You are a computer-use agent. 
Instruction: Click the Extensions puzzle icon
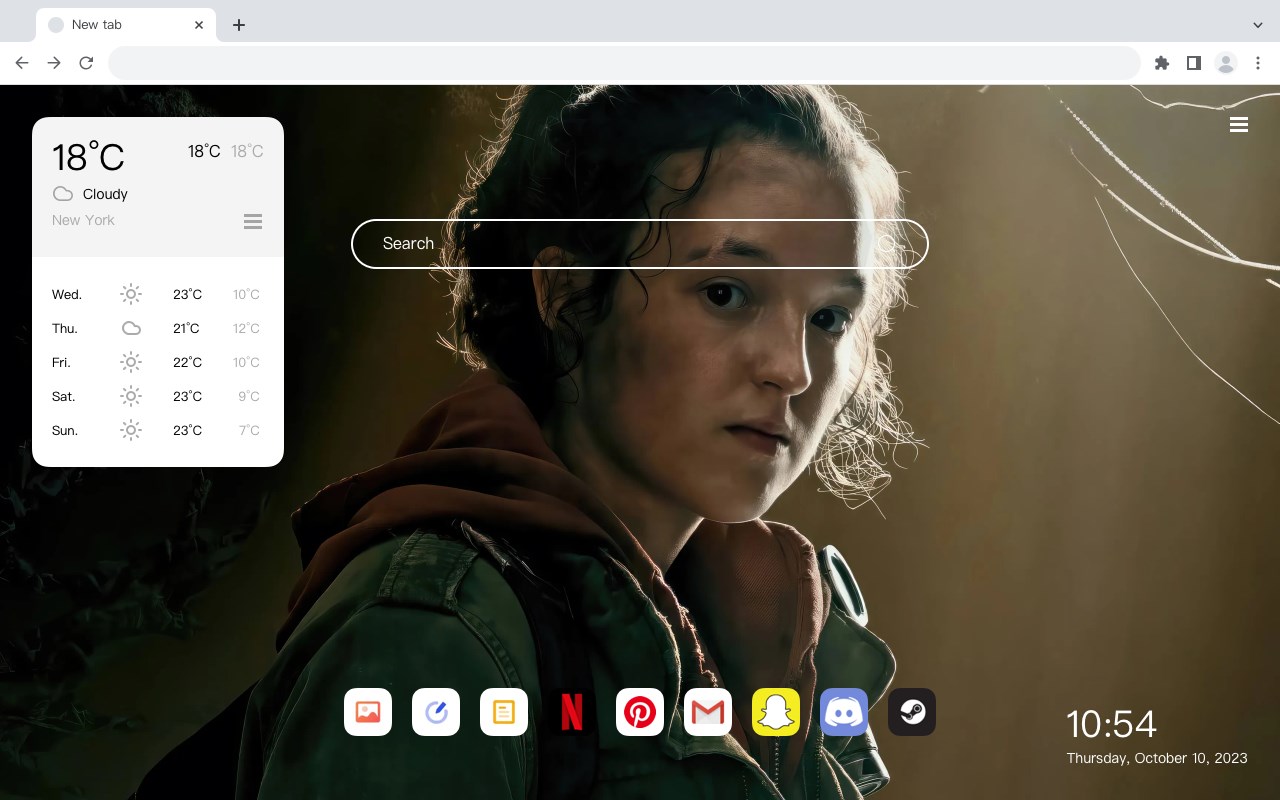pyautogui.click(x=1161, y=63)
